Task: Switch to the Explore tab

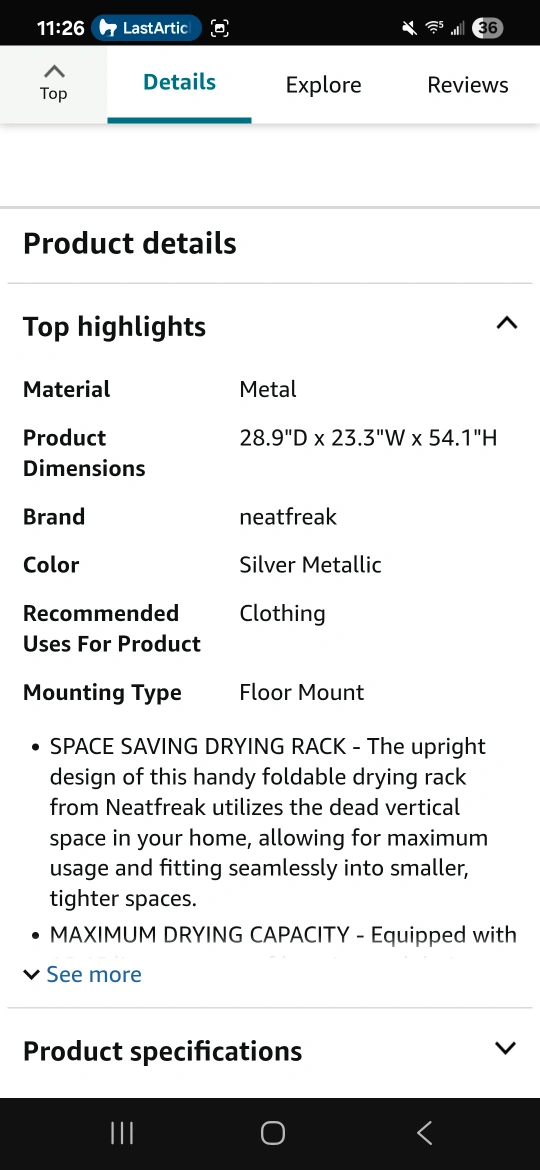Action: (x=324, y=84)
